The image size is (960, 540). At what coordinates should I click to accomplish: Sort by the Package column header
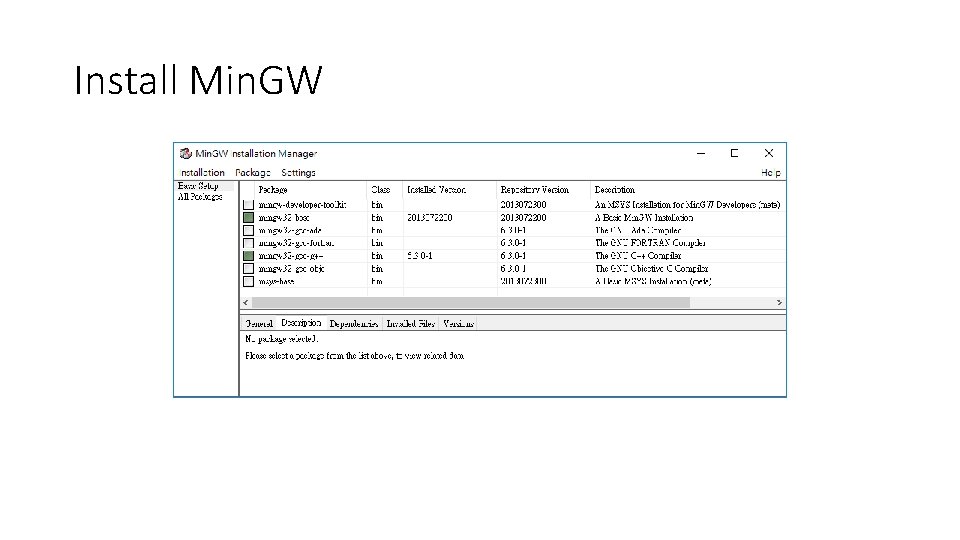[310, 190]
